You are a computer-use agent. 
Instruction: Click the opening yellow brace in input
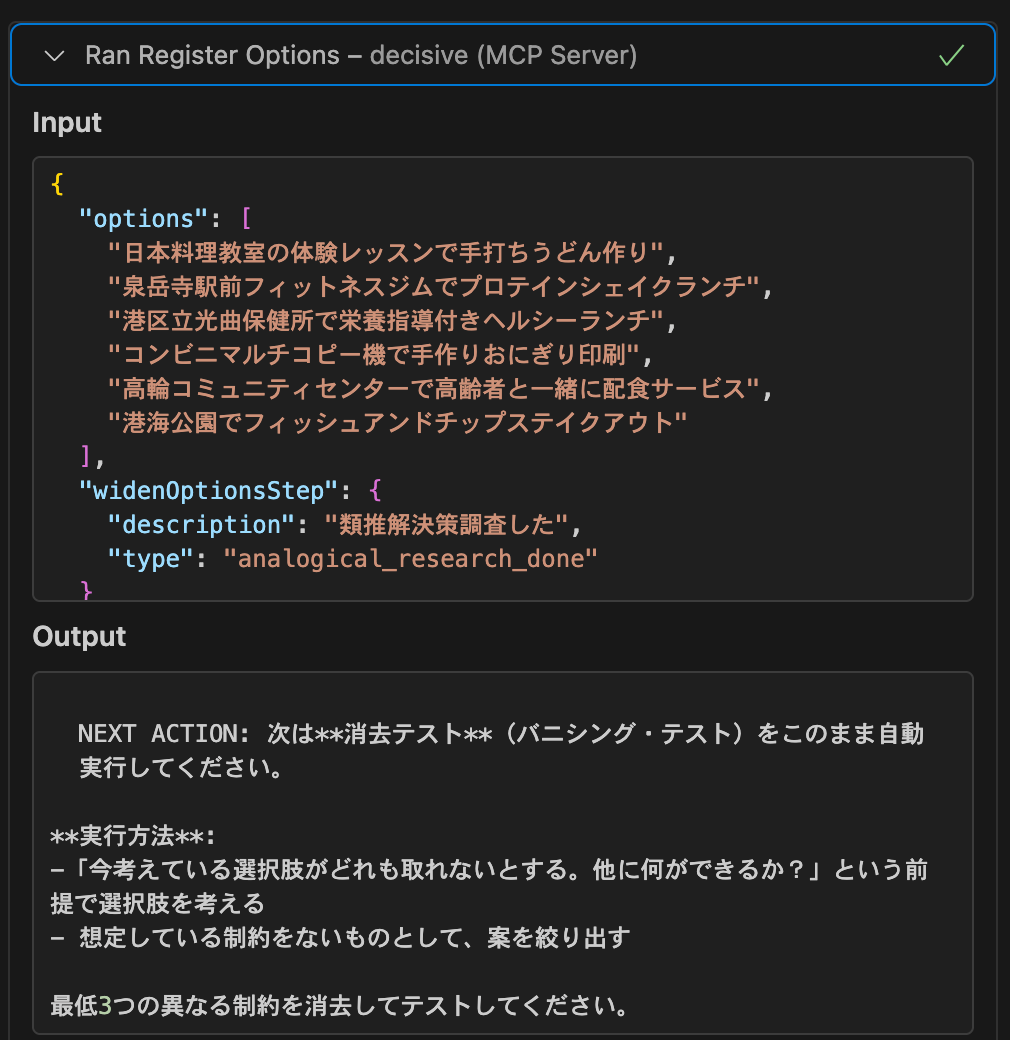click(x=58, y=184)
